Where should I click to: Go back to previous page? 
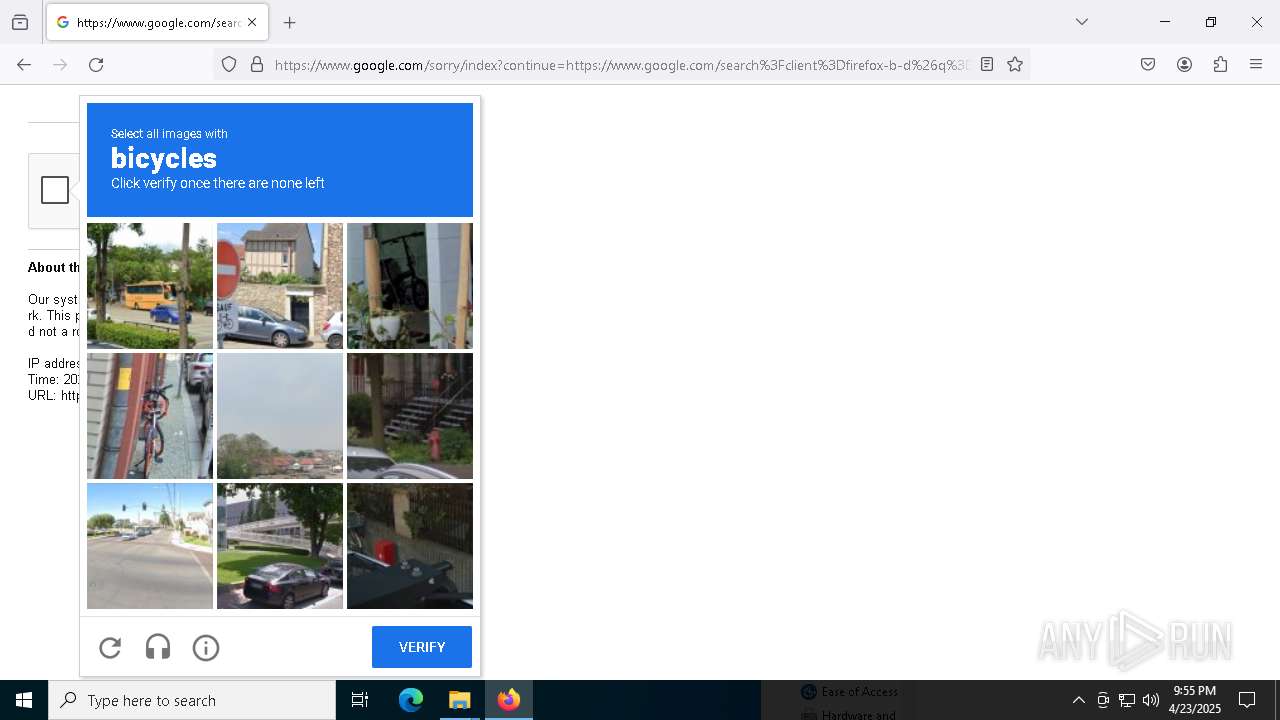click(x=24, y=64)
